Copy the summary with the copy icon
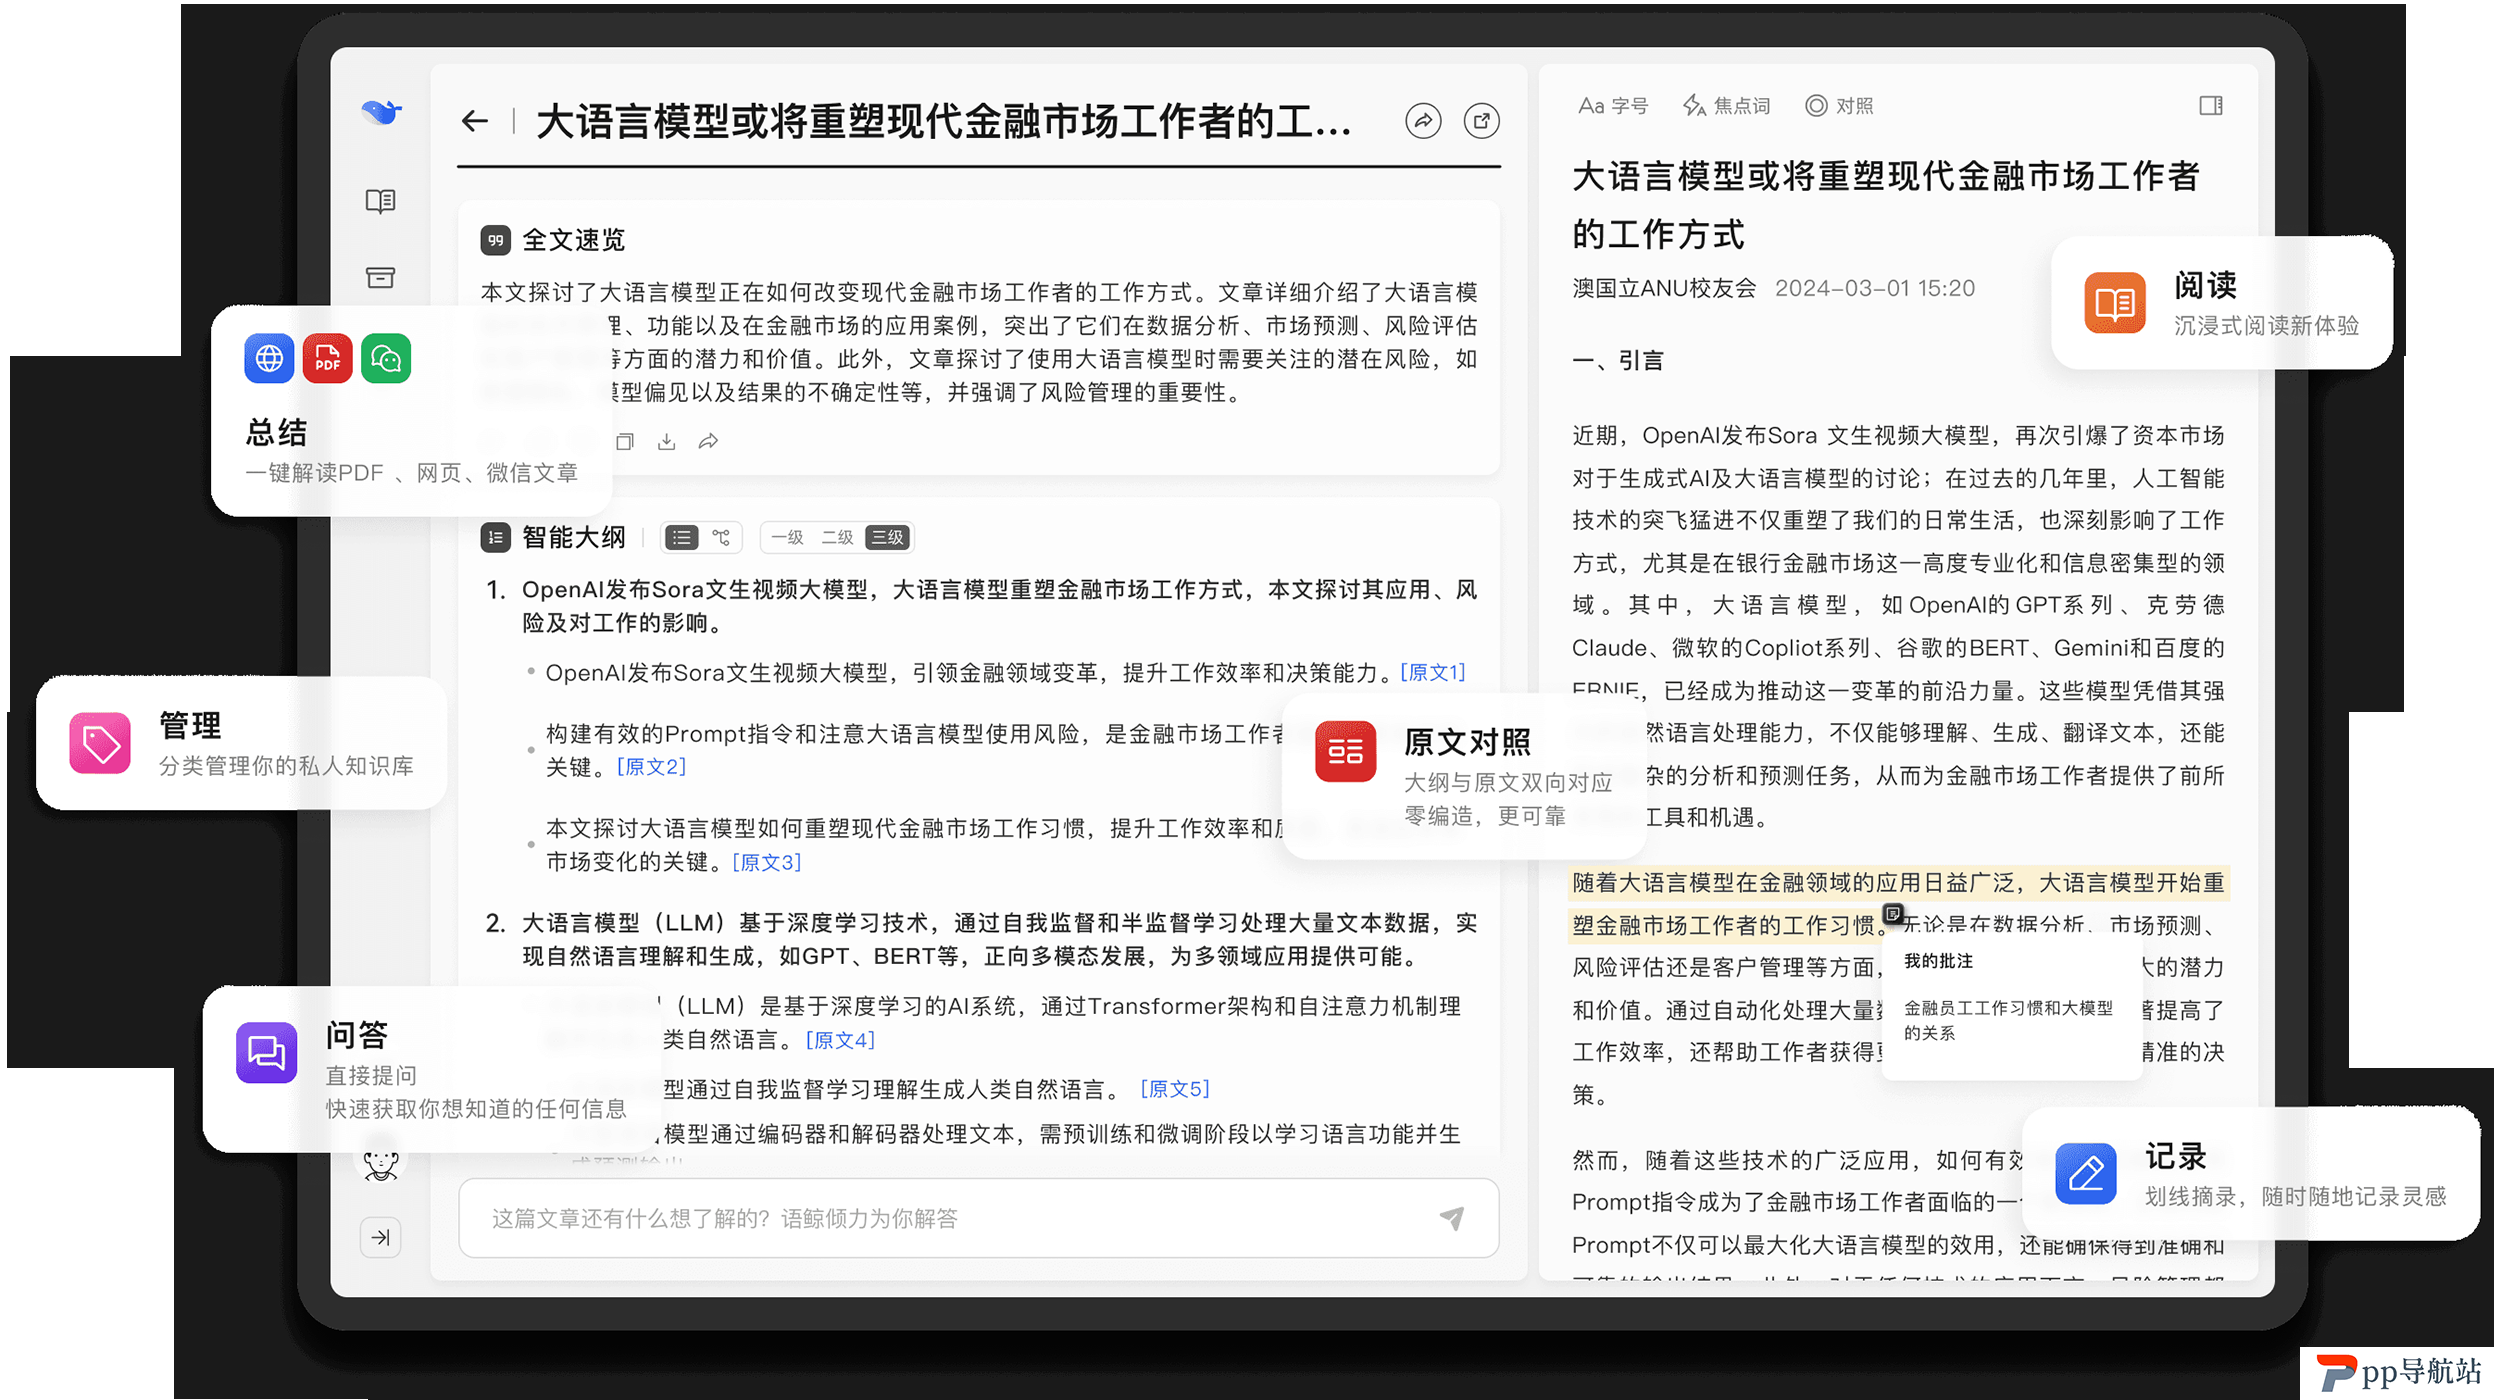The image size is (2500, 1400). (625, 441)
